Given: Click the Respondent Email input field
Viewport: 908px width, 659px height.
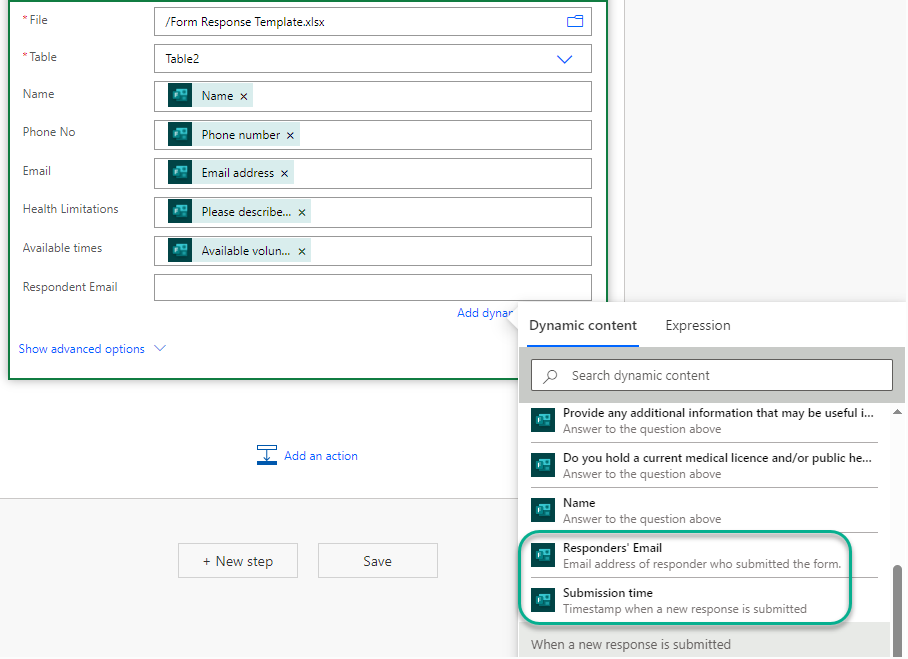Looking at the screenshot, I should [x=372, y=288].
